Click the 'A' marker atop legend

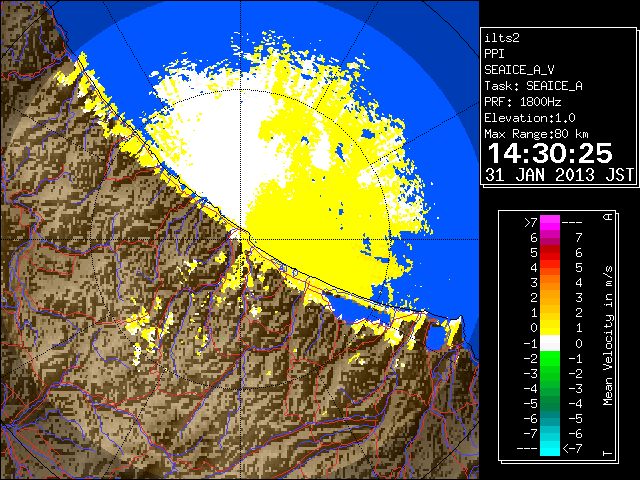click(608, 217)
